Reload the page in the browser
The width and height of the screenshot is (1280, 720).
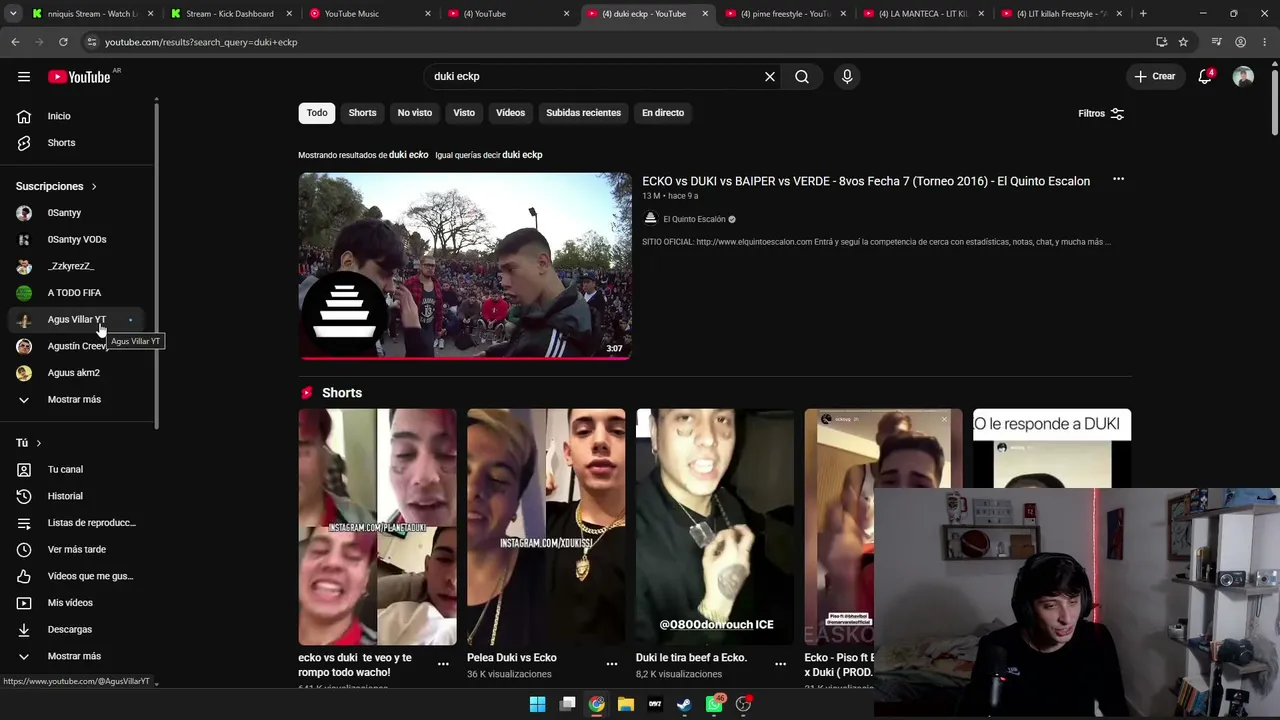click(63, 42)
